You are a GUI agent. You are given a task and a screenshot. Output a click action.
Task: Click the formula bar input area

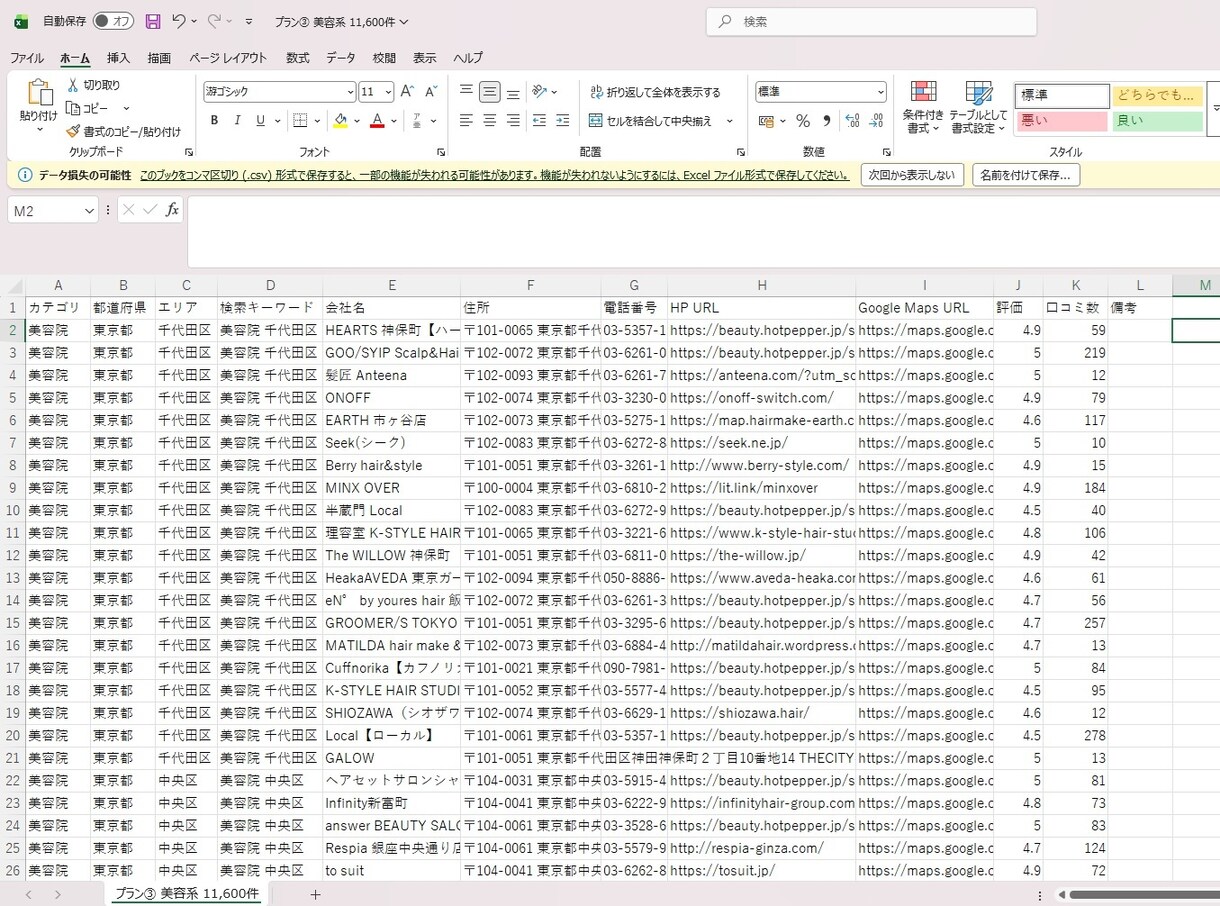click(703, 231)
